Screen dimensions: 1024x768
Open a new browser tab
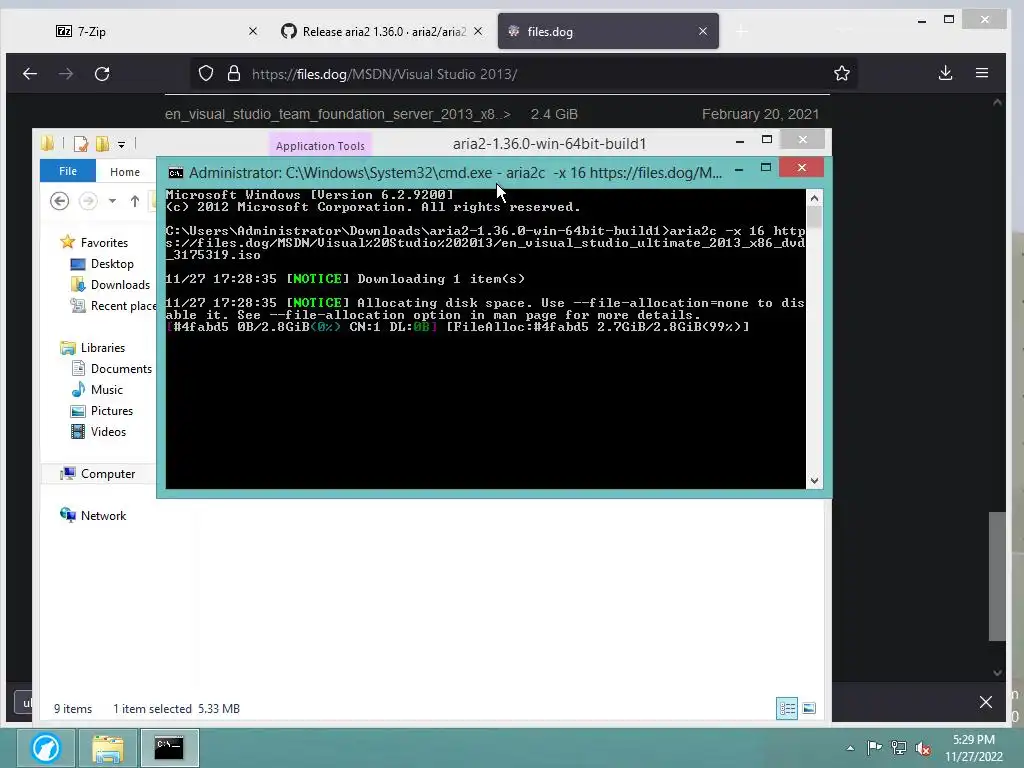tap(741, 31)
